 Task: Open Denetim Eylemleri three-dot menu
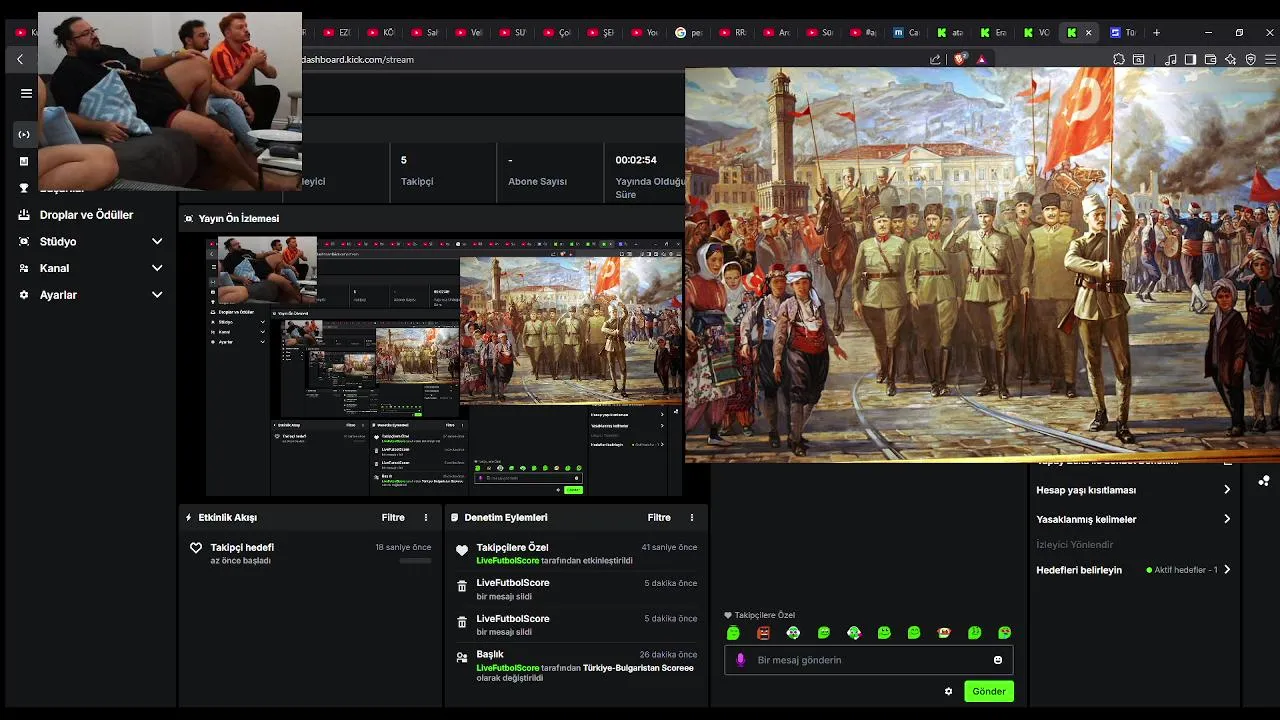tap(692, 518)
